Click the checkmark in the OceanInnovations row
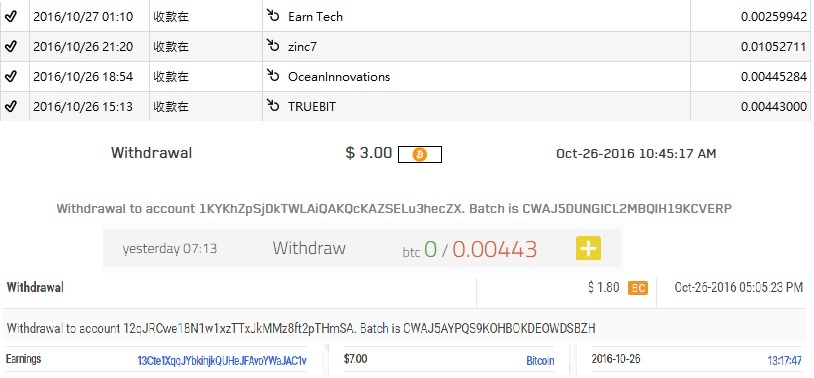The width and height of the screenshot is (814, 378). point(10,76)
